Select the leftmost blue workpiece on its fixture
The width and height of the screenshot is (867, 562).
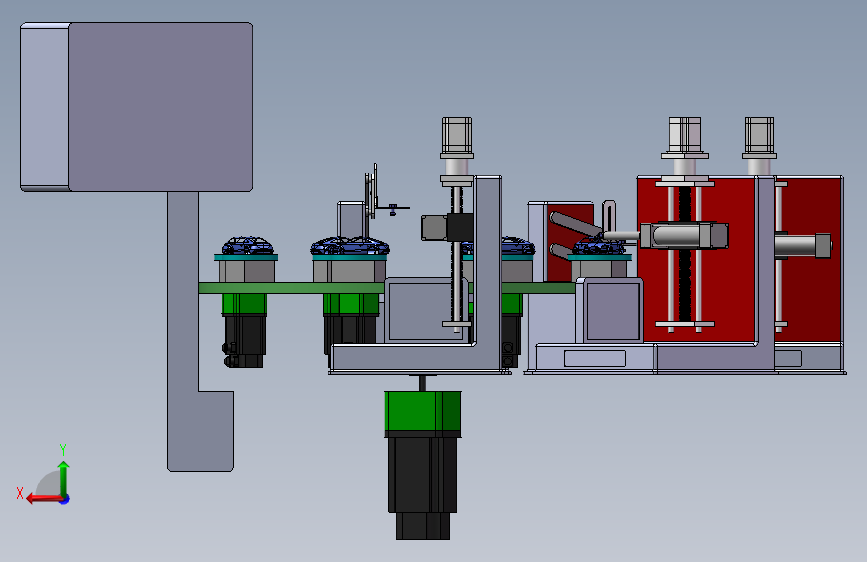click(247, 246)
